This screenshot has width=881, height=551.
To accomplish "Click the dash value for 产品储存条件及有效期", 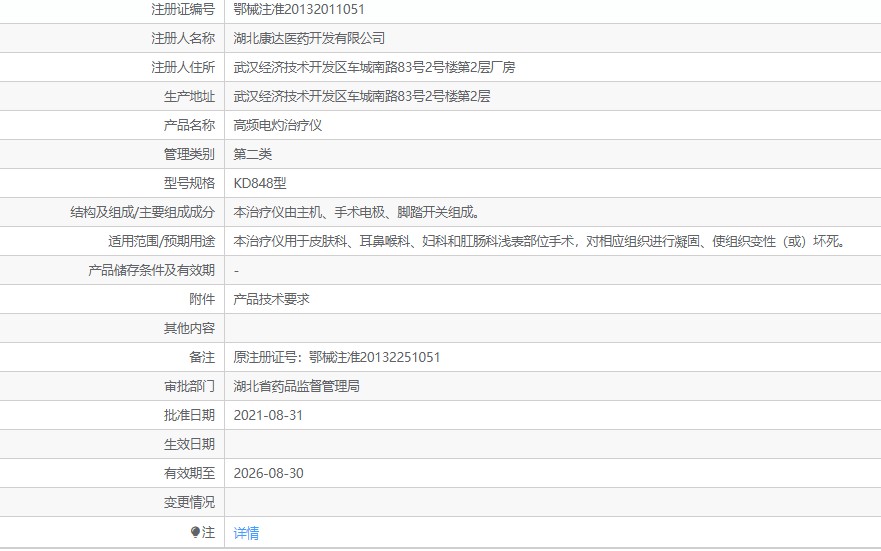I will [237, 271].
